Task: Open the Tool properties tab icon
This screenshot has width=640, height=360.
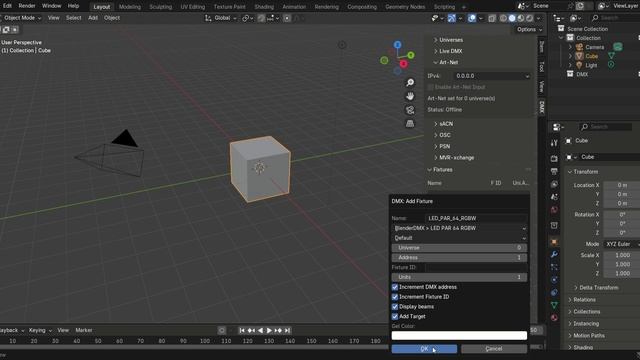Action: point(554,143)
